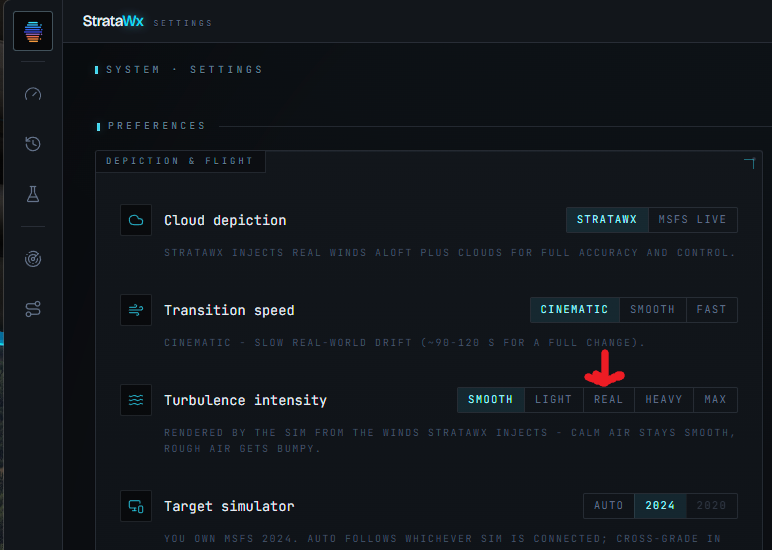Viewport: 772px width, 550px height.
Task: Click the Turbulence intensity label
Action: pyautogui.click(x=246, y=400)
